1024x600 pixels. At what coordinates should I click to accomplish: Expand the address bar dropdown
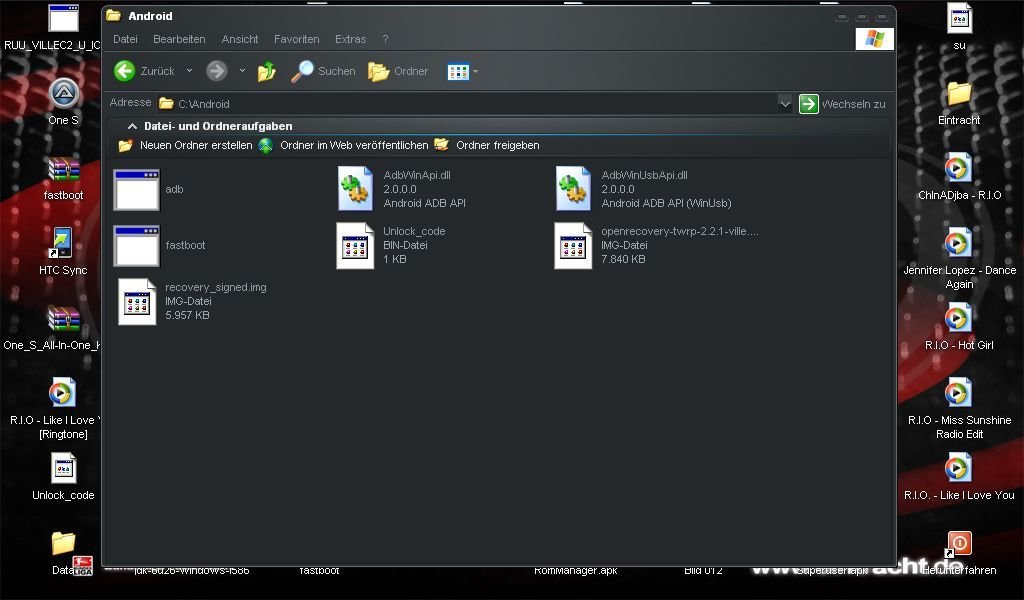(x=784, y=104)
